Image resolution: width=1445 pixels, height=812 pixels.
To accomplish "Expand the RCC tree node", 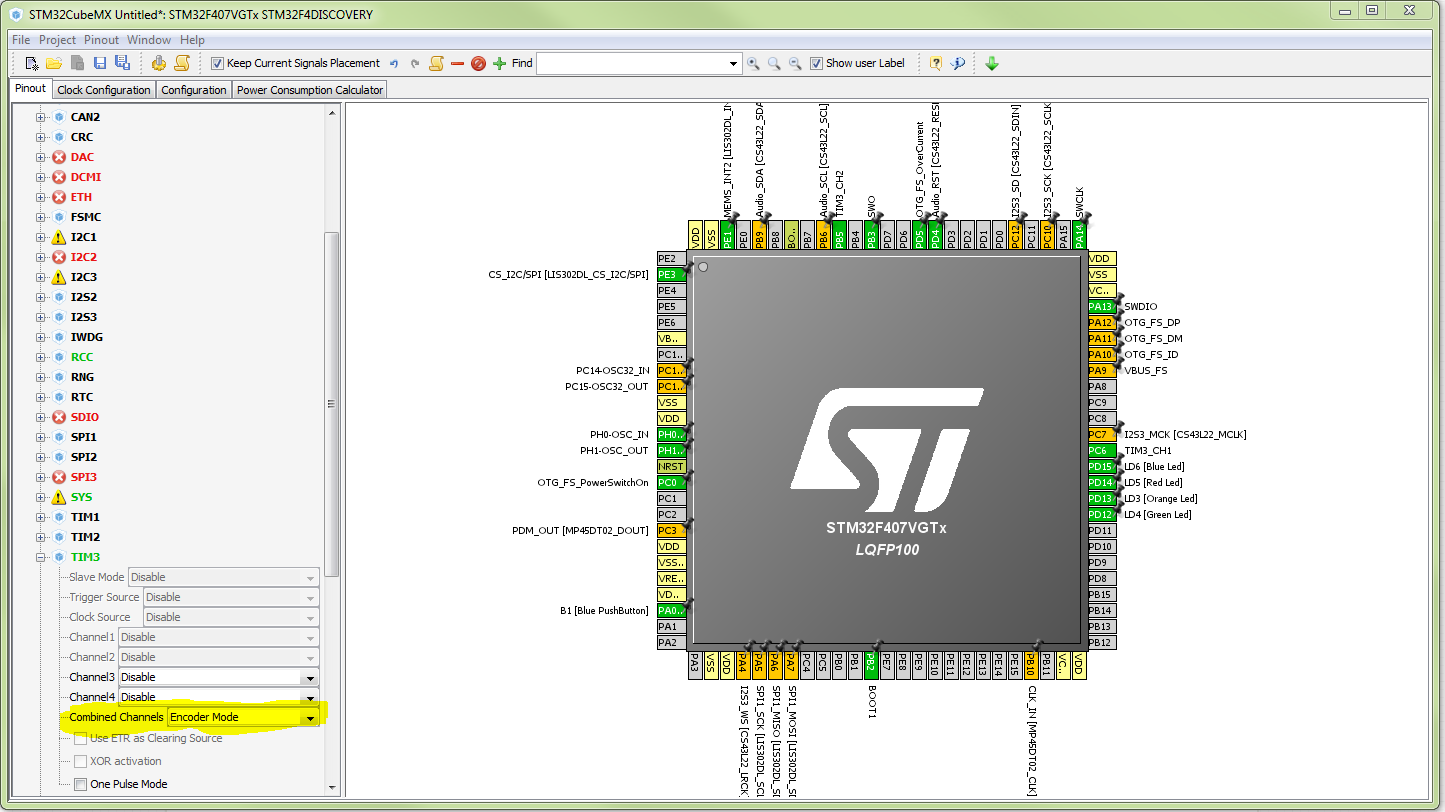I will [41, 357].
